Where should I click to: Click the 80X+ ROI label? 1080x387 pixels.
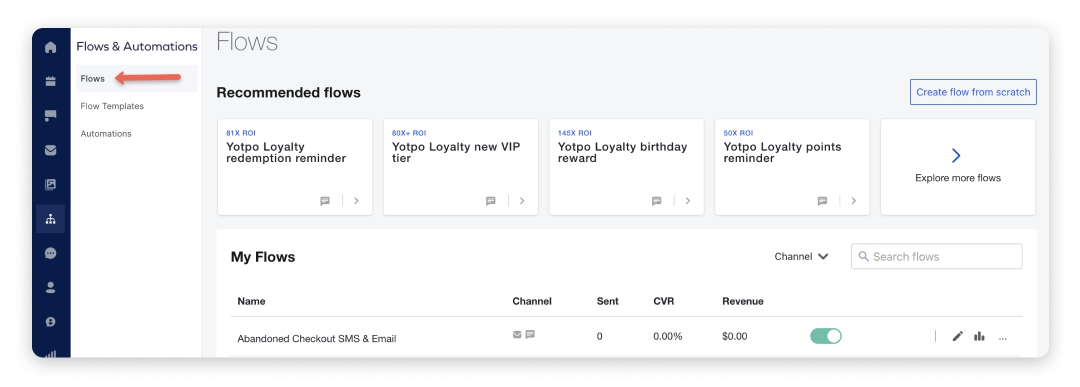point(409,133)
